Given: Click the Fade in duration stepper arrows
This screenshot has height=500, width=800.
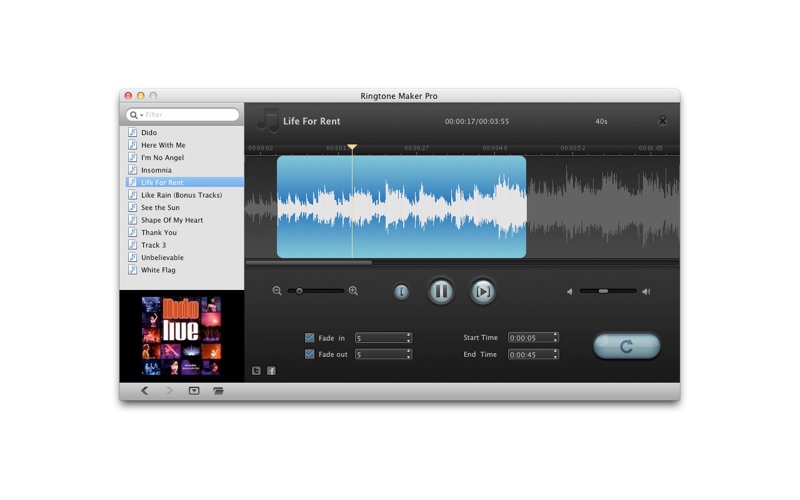Looking at the screenshot, I should [408, 338].
